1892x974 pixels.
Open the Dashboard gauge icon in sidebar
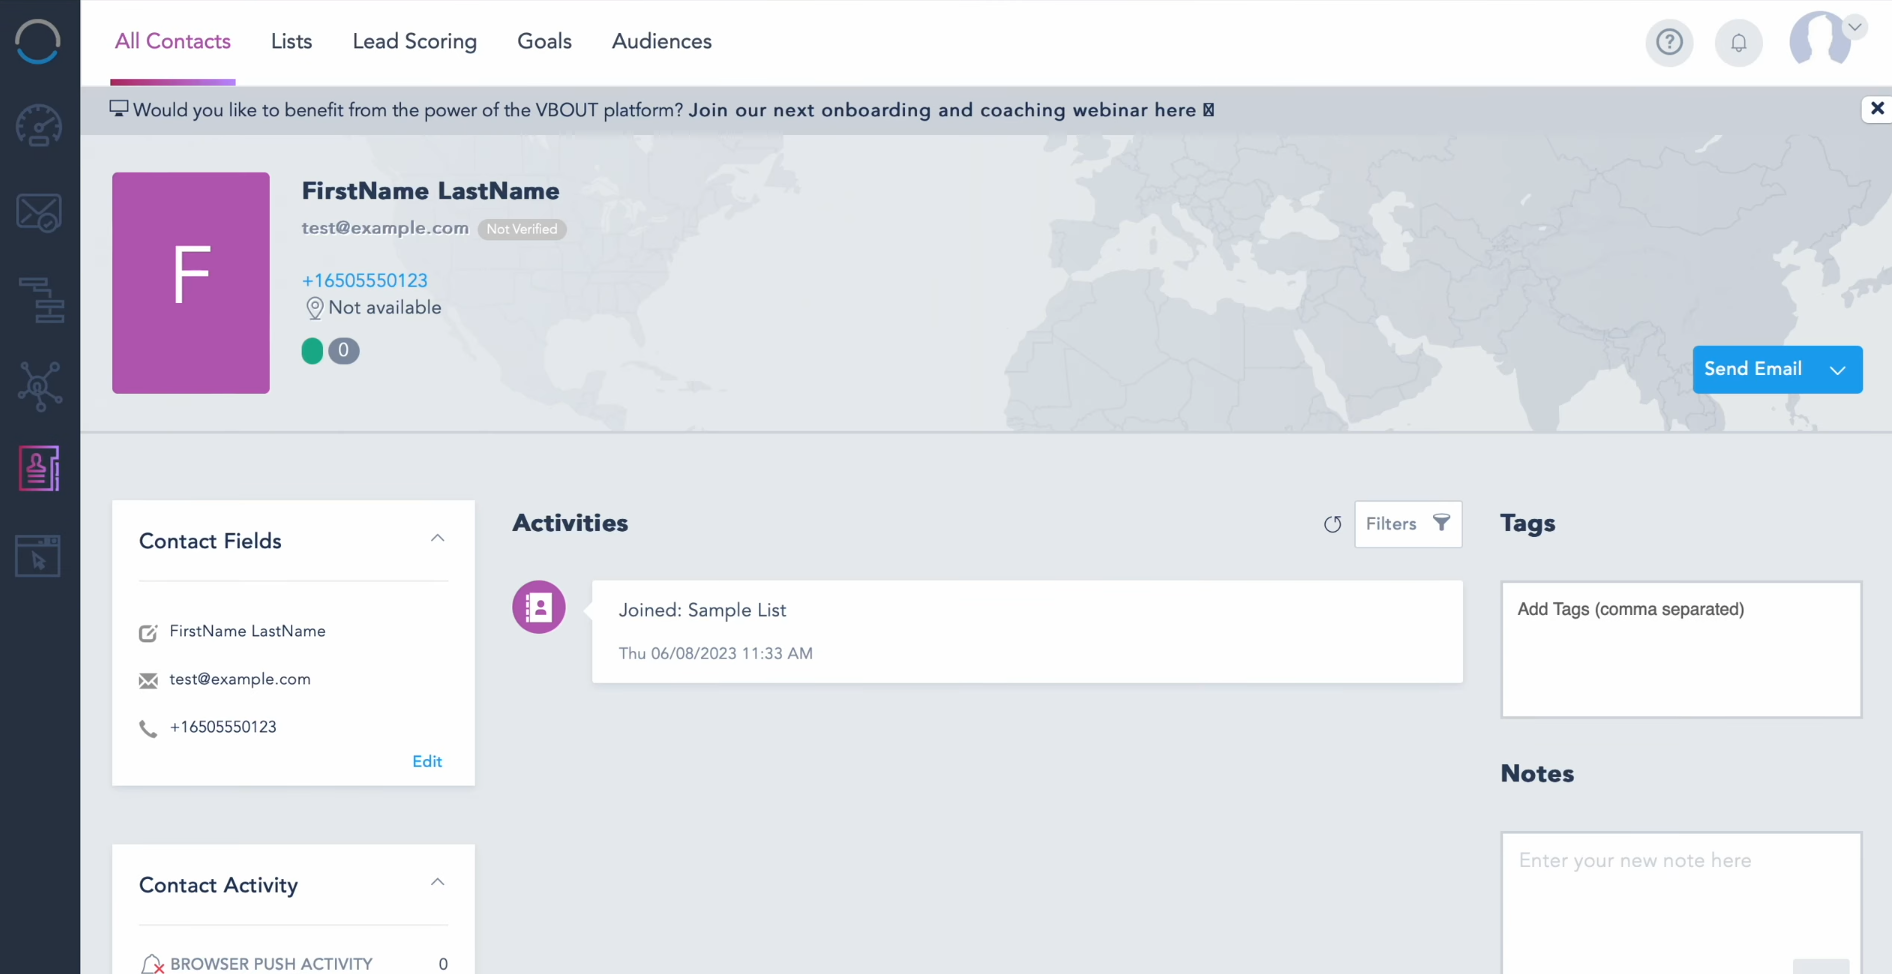click(x=39, y=126)
